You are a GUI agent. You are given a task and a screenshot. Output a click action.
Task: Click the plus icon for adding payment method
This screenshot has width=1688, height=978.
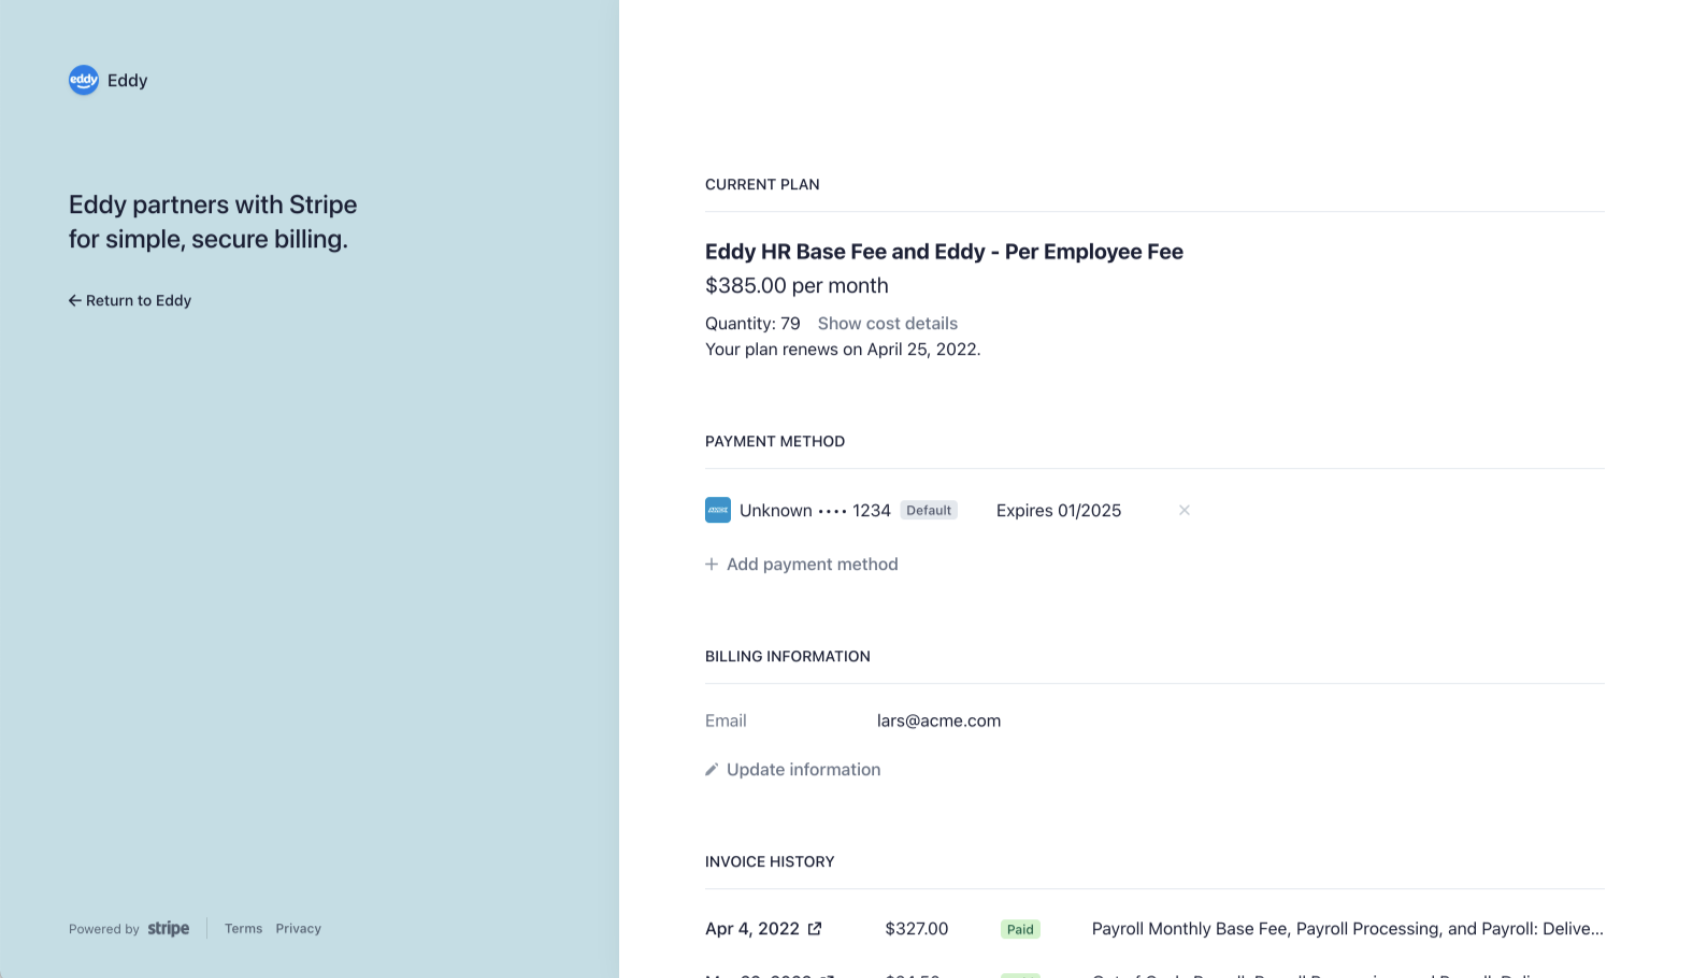tap(712, 564)
